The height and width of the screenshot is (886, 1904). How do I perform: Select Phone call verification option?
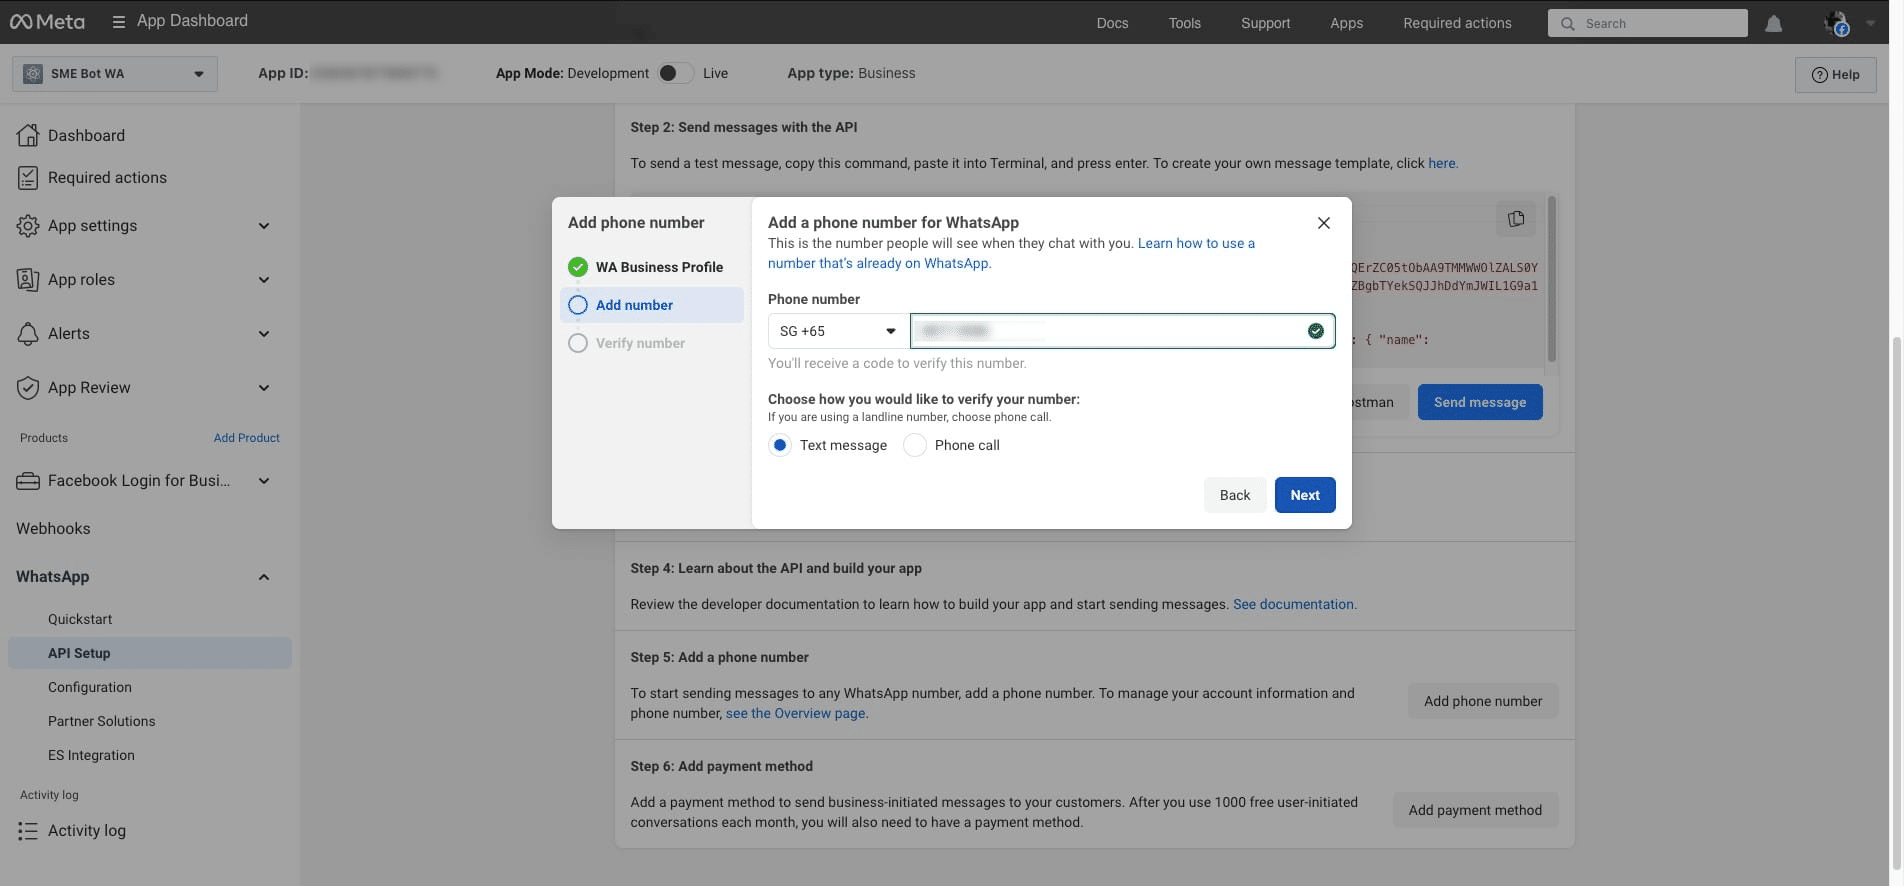(915, 445)
